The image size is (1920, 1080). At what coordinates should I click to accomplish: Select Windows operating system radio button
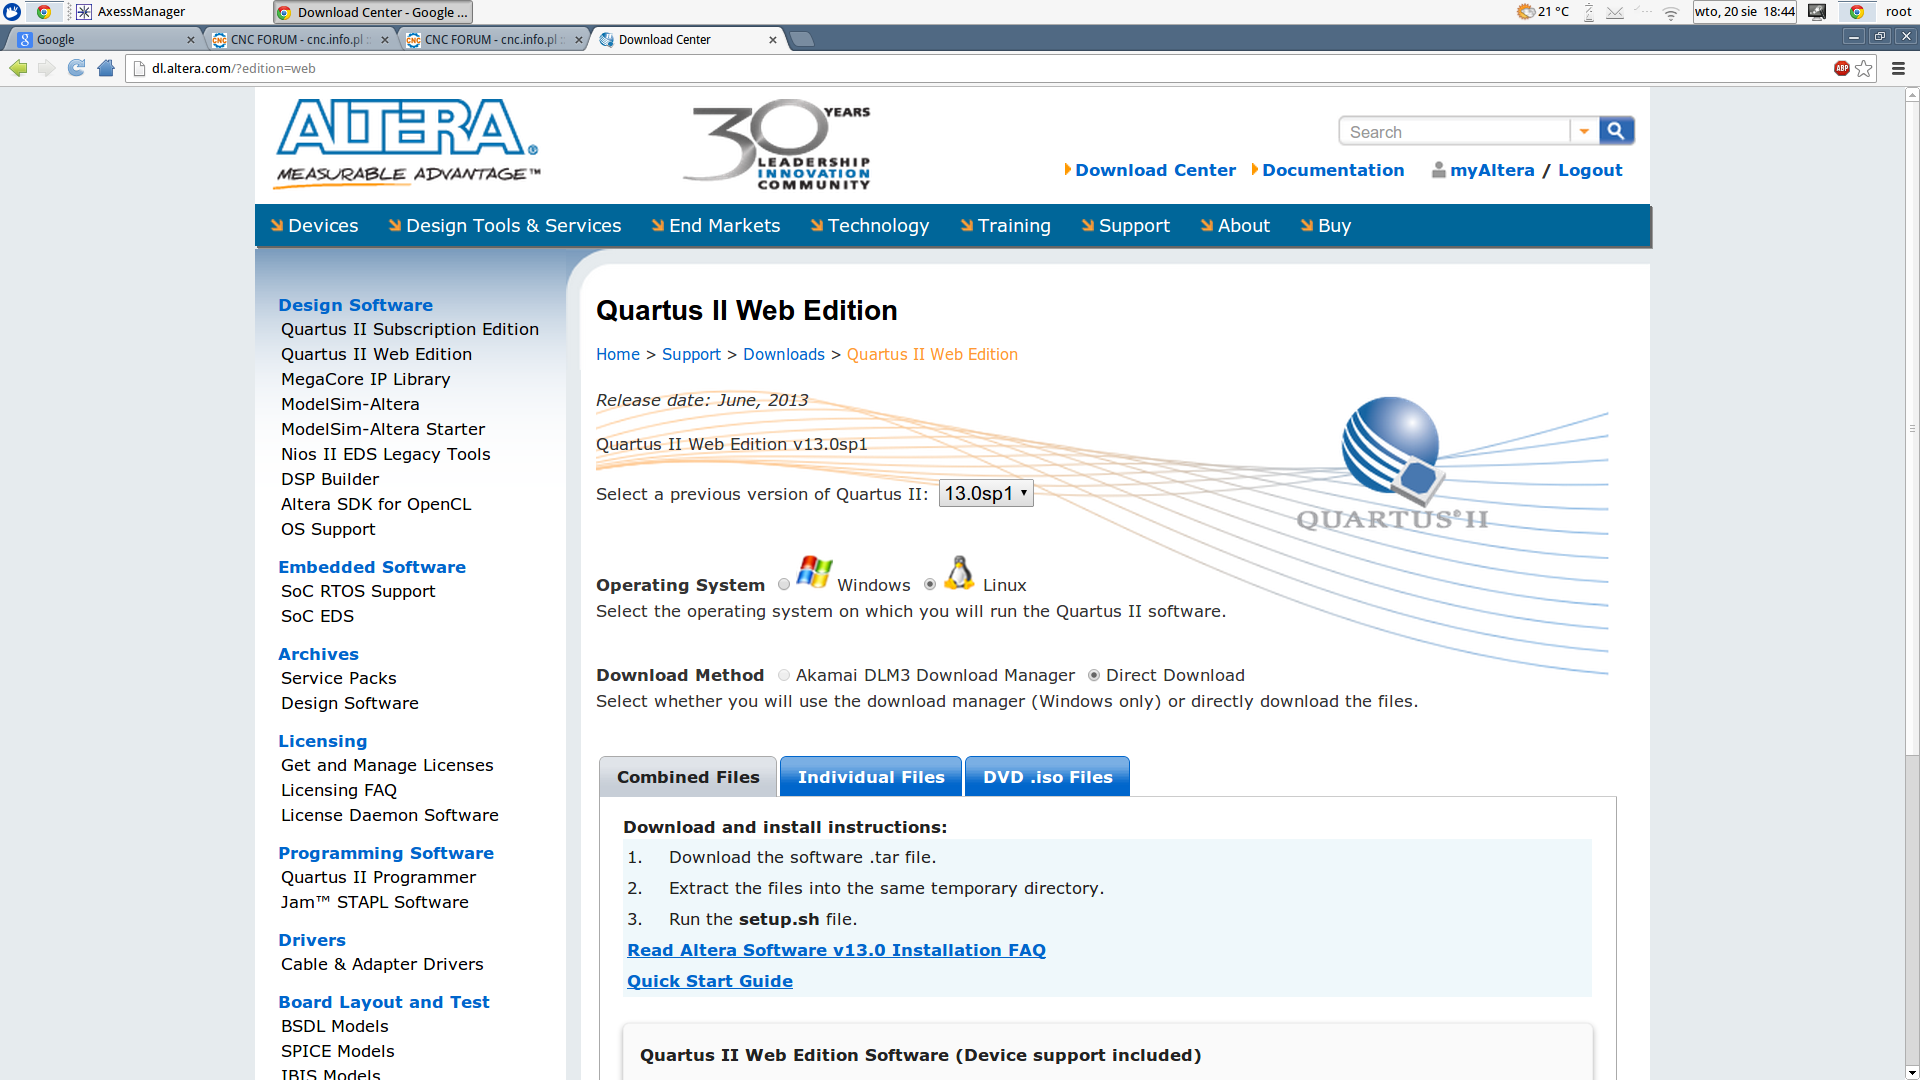pyautogui.click(x=784, y=585)
